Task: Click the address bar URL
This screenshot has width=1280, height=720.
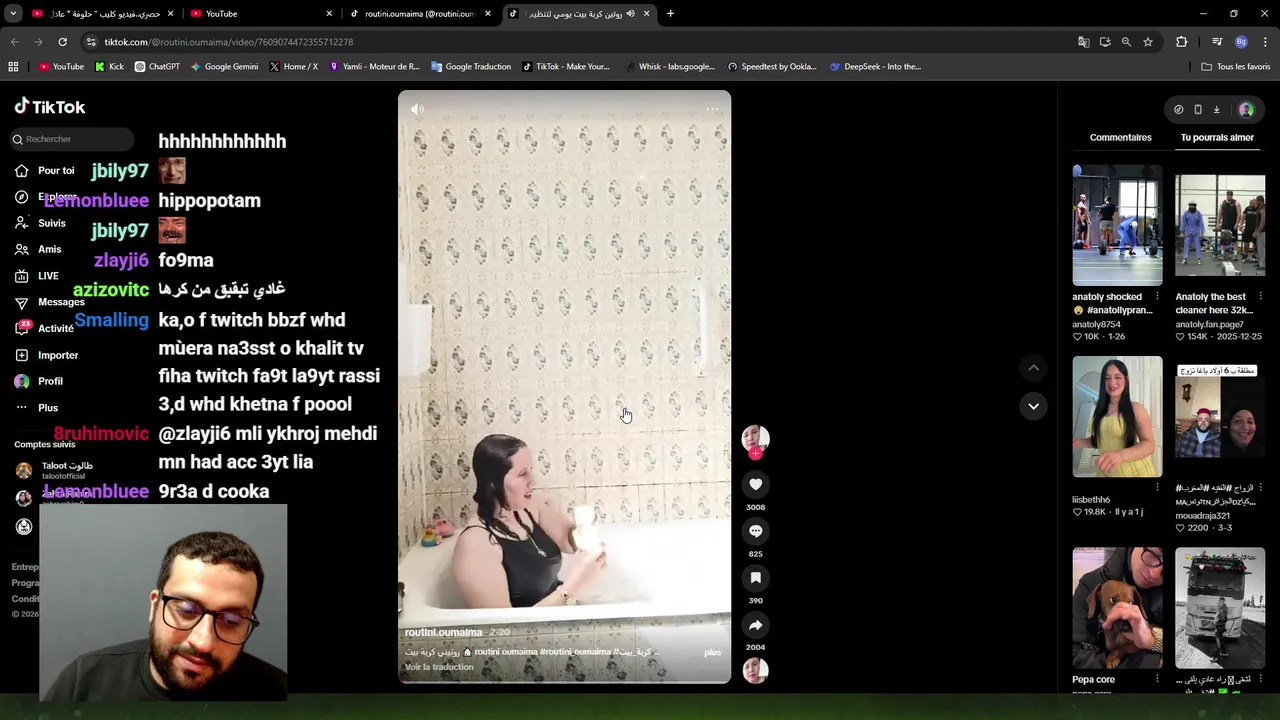Action: tap(229, 42)
